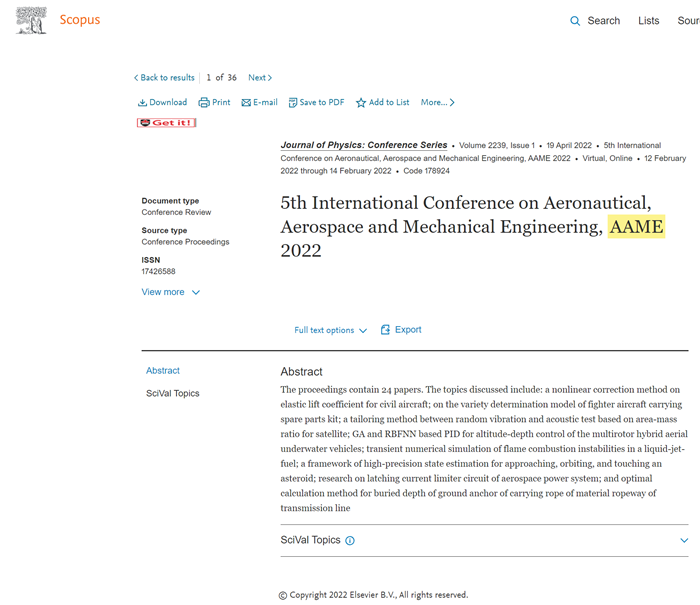Open the Lists menu item
Image resolution: width=700 pixels, height=605 pixels.
648,21
